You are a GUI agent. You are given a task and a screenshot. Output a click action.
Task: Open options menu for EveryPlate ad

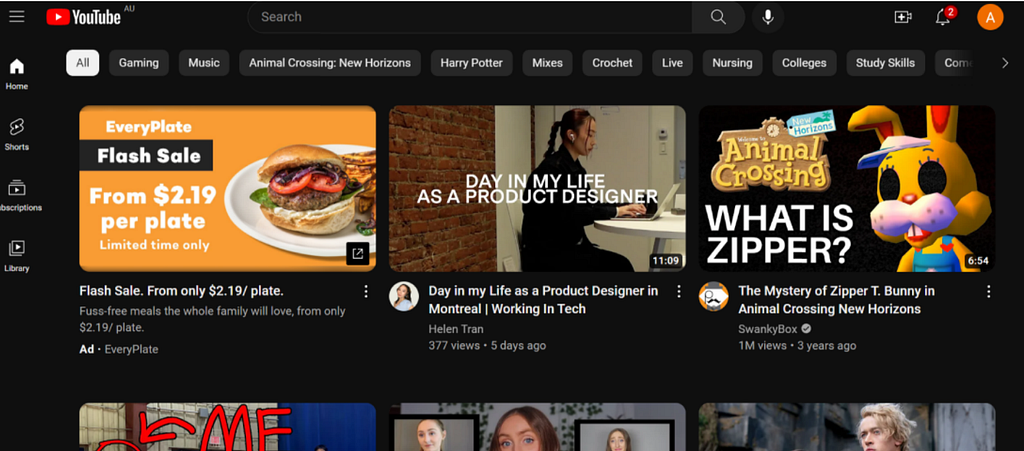pyautogui.click(x=366, y=292)
